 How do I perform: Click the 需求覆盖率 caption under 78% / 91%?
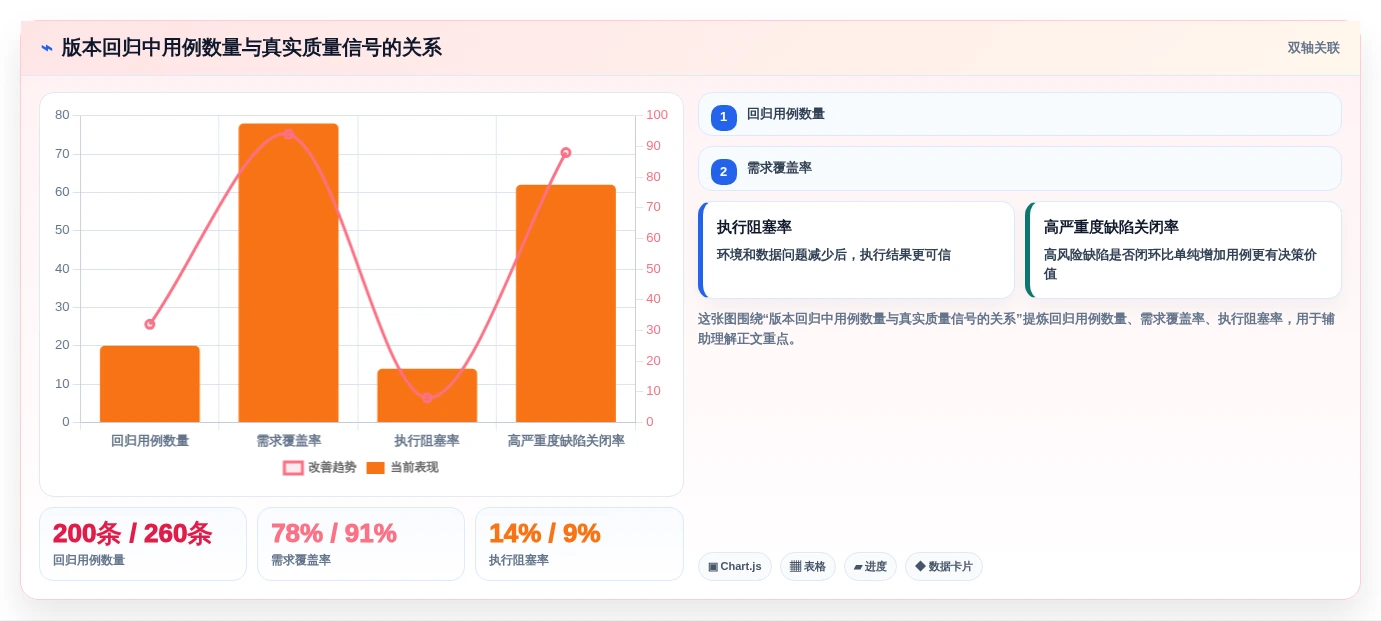tap(301, 560)
